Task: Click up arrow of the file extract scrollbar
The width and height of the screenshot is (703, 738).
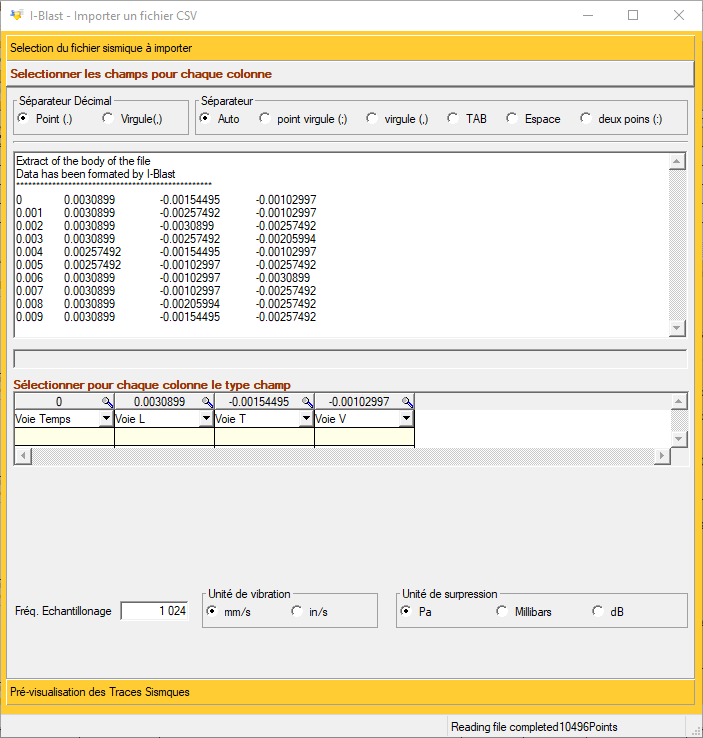Action: 677,161
